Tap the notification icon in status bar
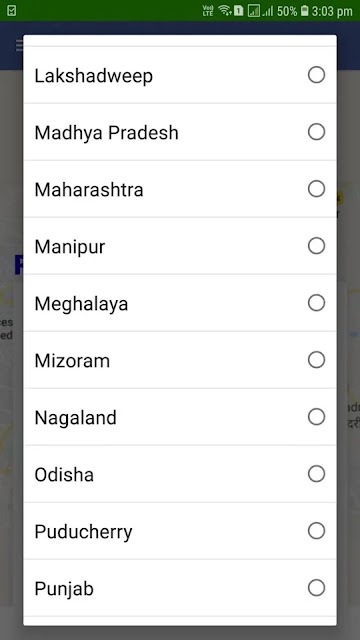 (x=11, y=11)
